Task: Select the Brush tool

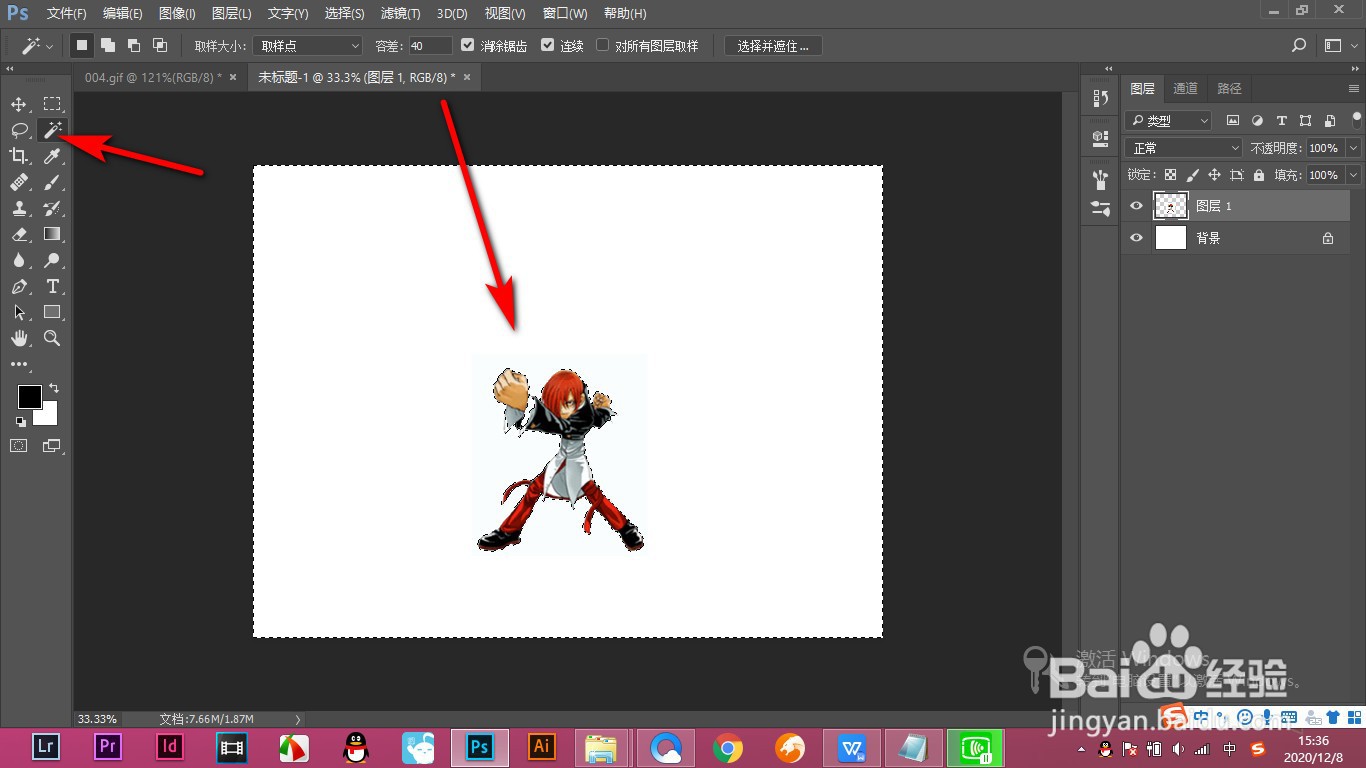Action: [x=52, y=182]
